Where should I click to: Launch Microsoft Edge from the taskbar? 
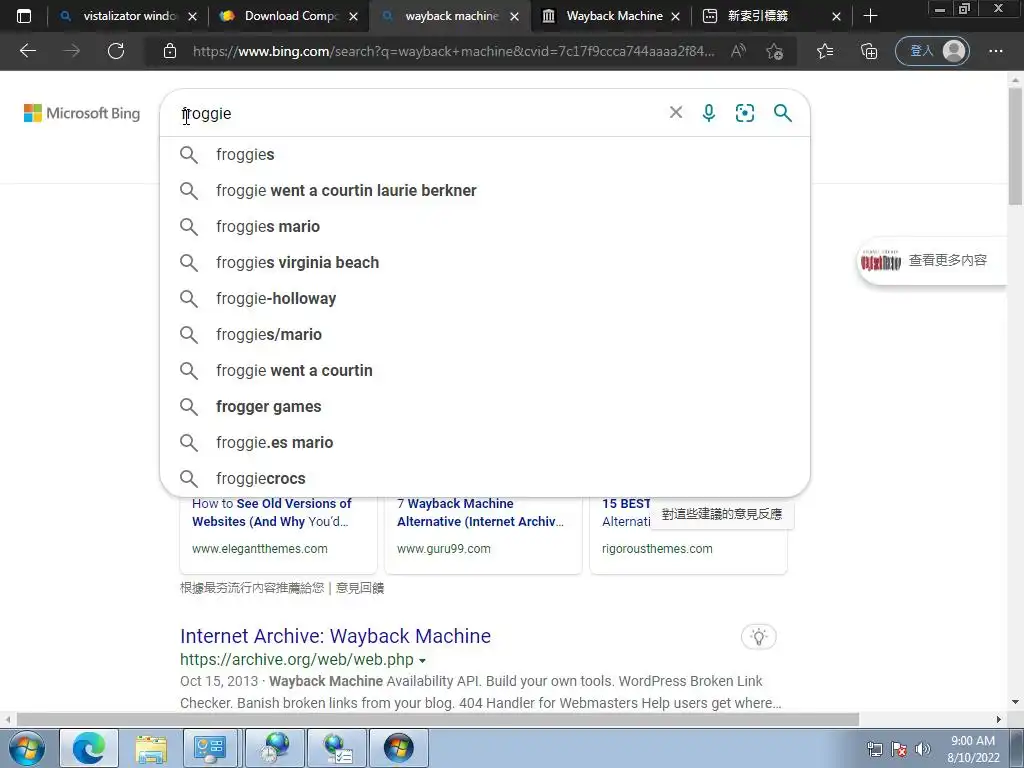coord(88,748)
